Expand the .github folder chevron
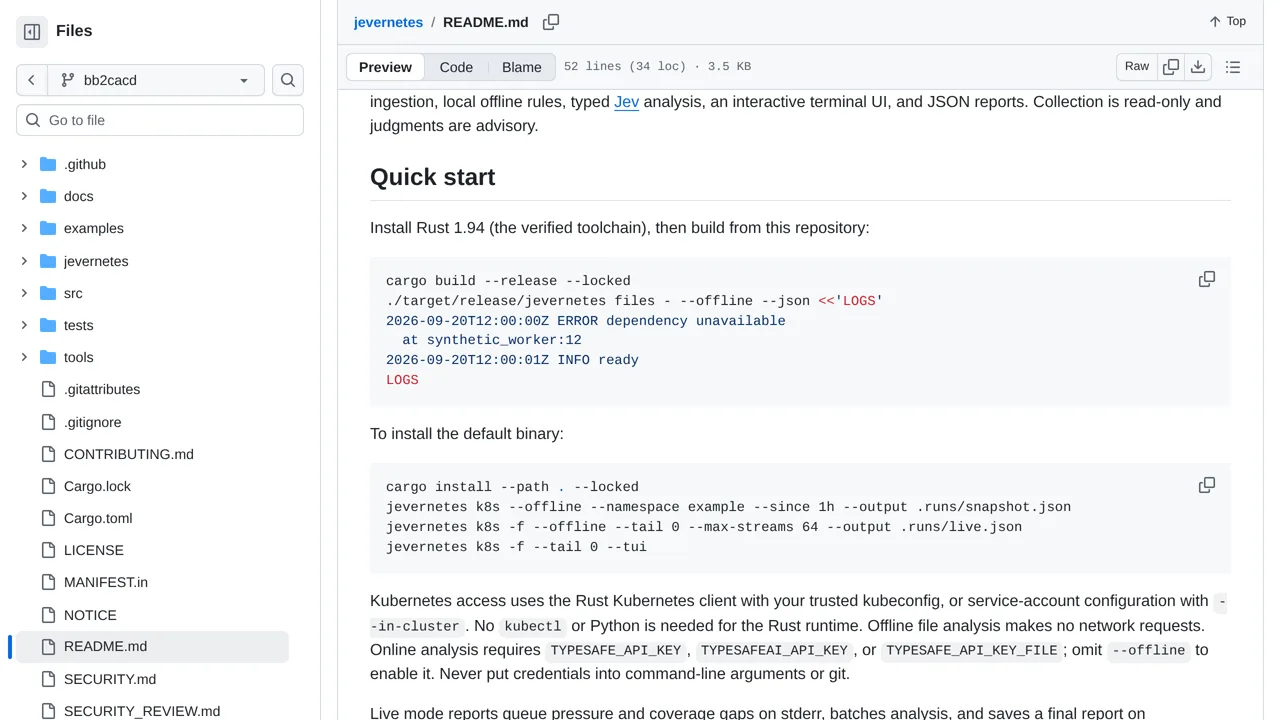Viewport: 1280px width, 720px height. click(24, 164)
